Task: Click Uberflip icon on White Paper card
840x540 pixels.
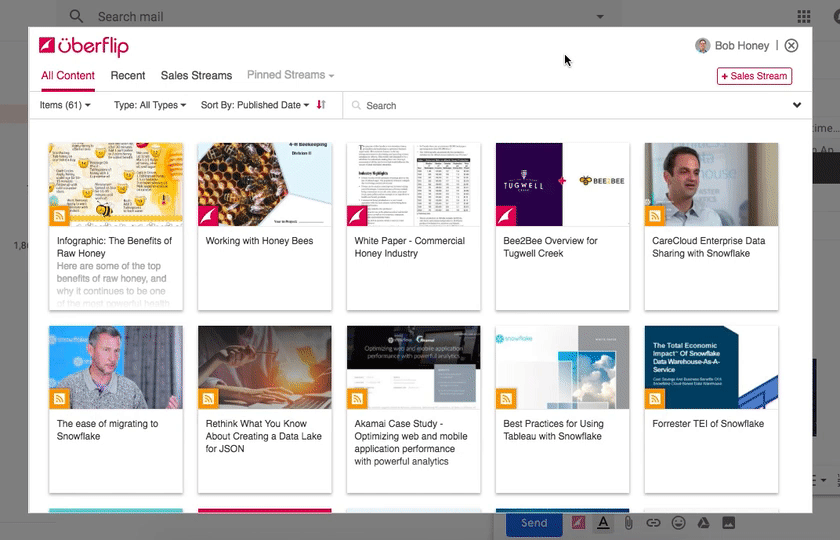Action: [x=357, y=216]
